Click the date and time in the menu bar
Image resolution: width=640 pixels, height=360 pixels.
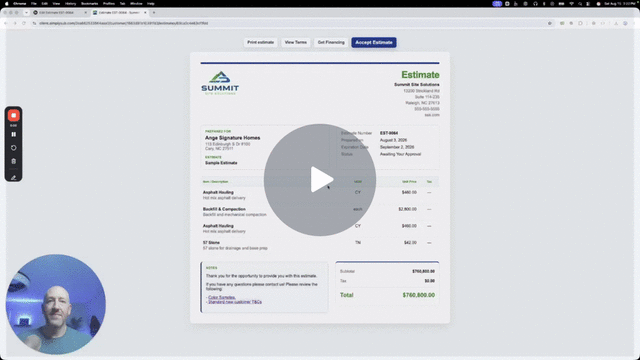point(620,4)
